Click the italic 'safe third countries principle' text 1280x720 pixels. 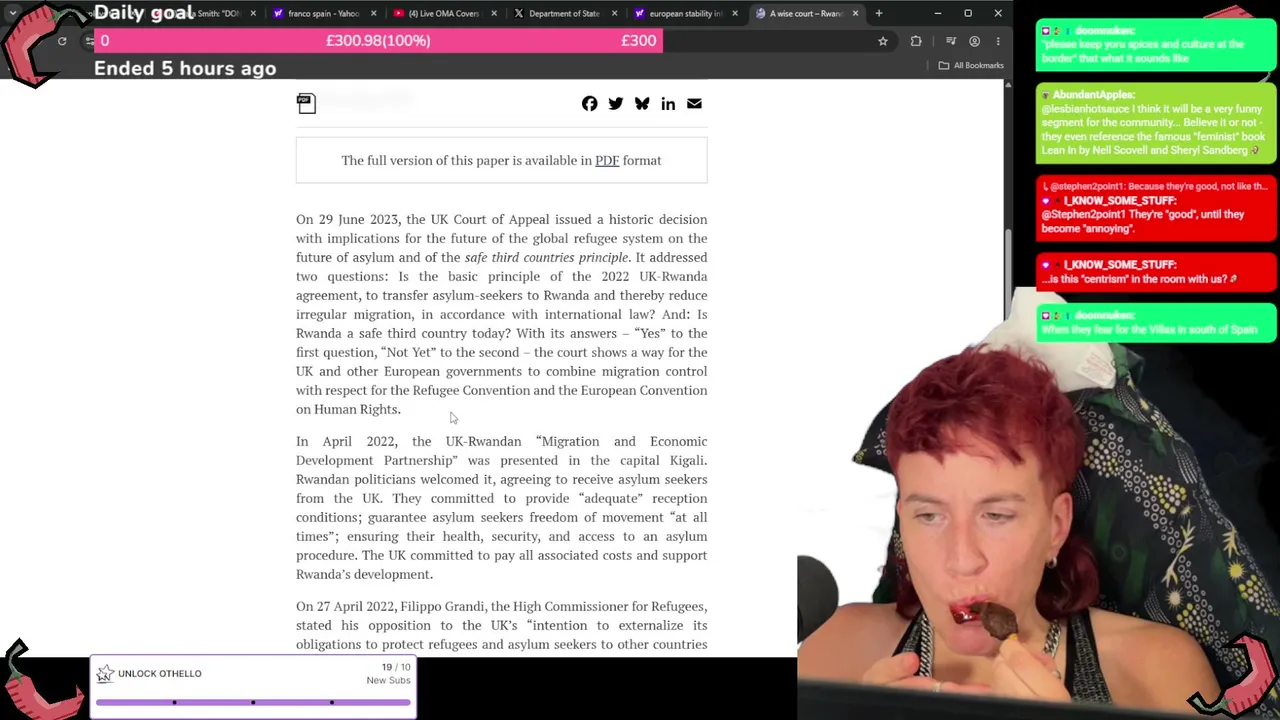[x=546, y=257]
